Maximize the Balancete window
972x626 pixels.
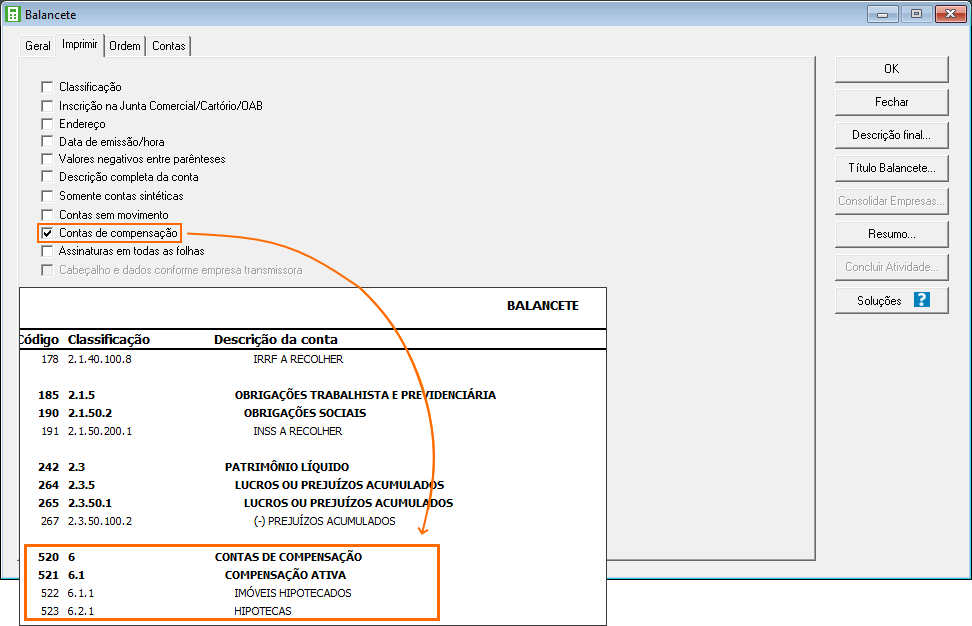(916, 14)
